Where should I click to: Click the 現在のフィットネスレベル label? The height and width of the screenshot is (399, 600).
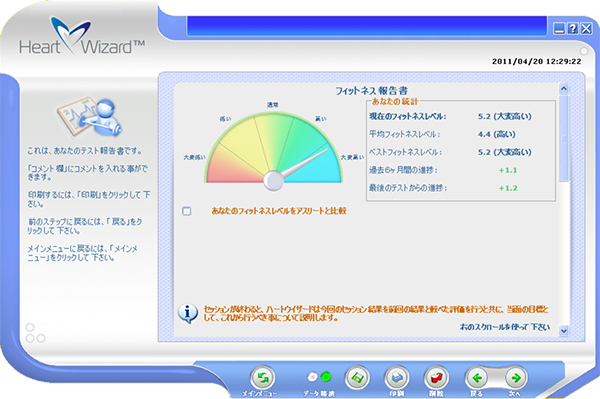(x=408, y=116)
